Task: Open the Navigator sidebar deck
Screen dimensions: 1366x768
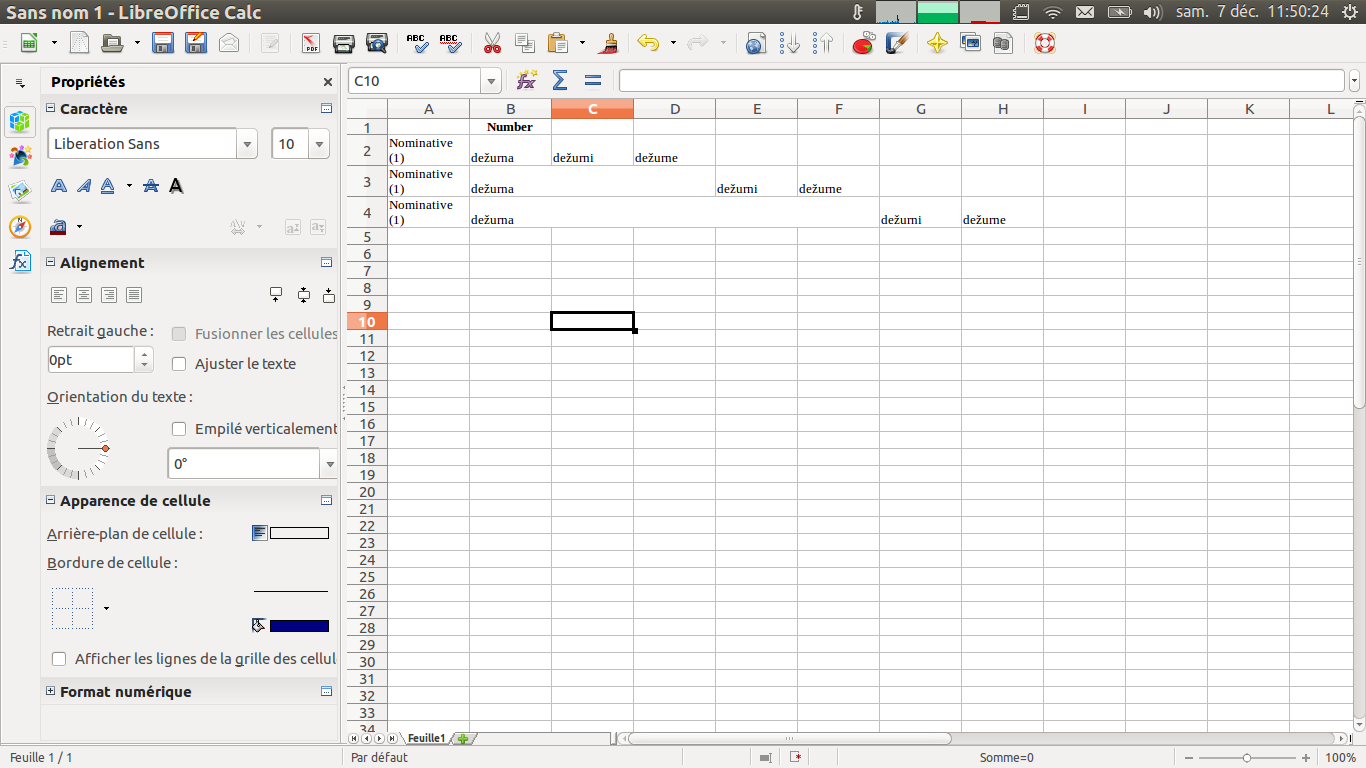Action: point(20,226)
